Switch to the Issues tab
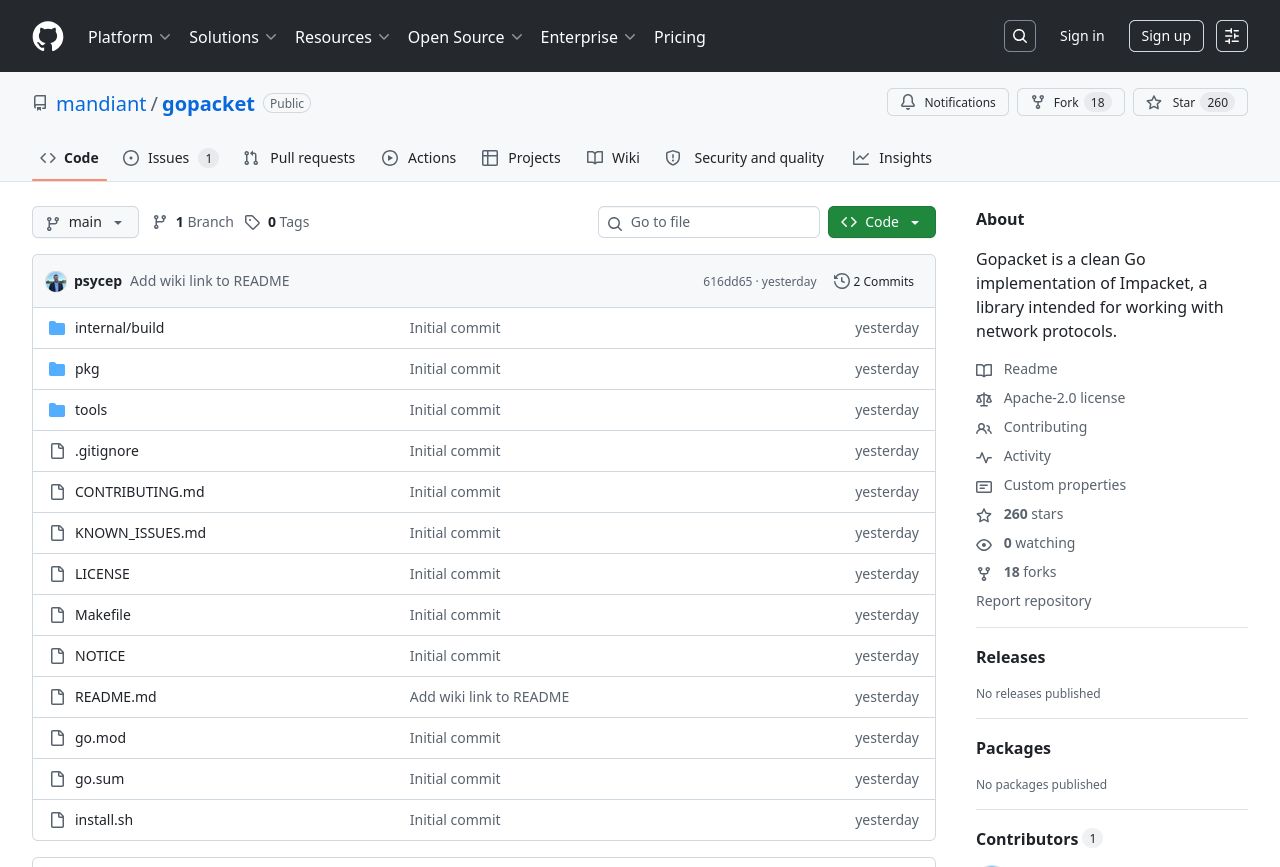The image size is (1280, 867). pos(169,158)
